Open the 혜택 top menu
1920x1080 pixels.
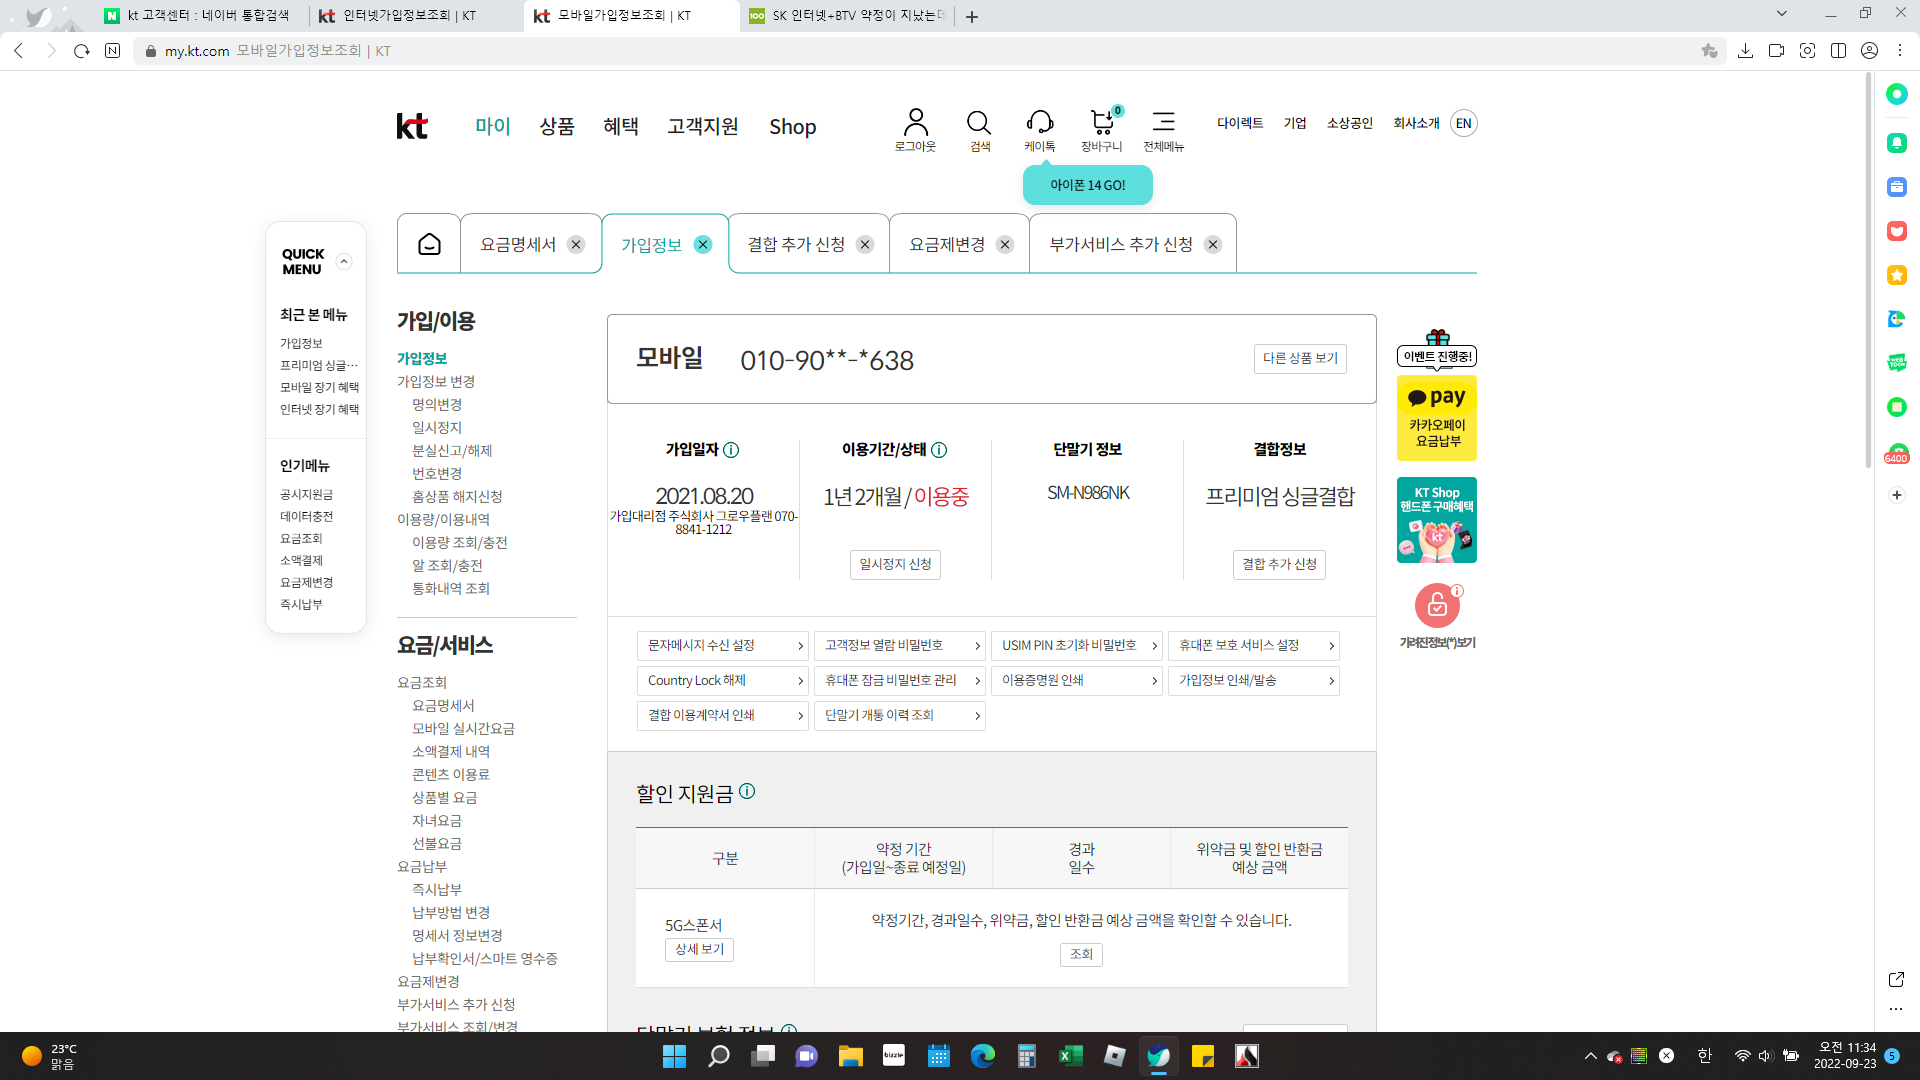(x=620, y=127)
